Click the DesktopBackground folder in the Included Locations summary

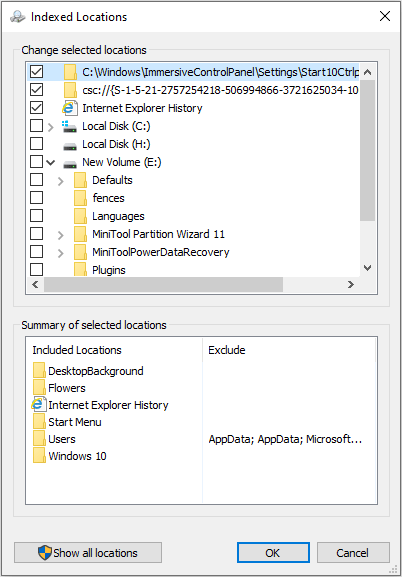pos(88,371)
